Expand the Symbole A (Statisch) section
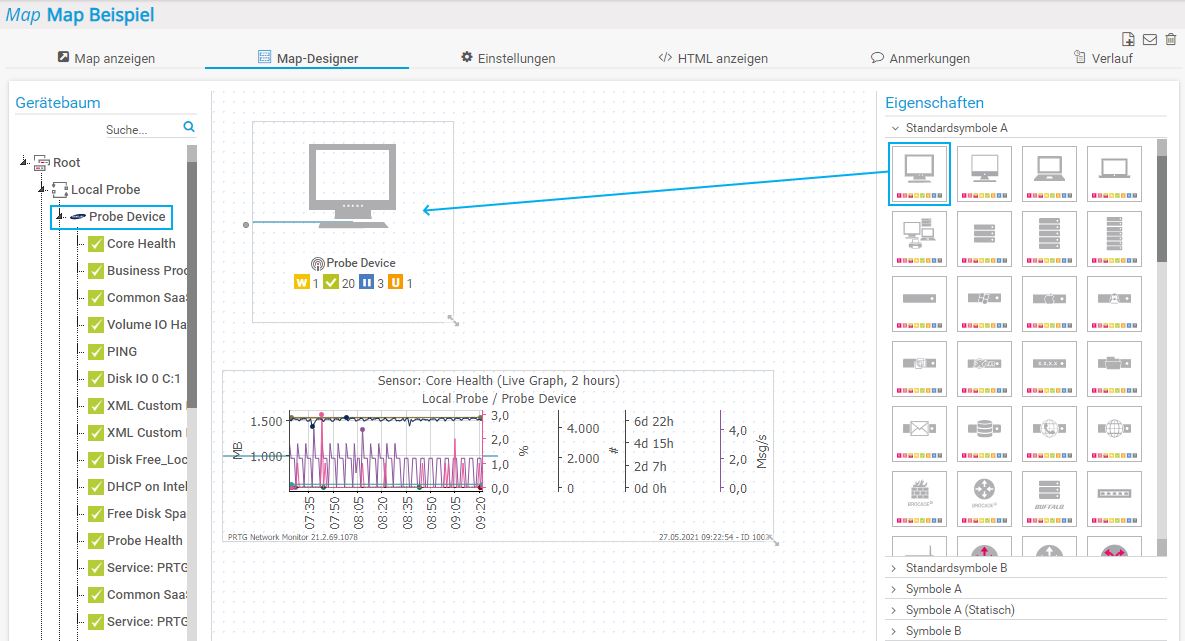1185x641 pixels. (960, 610)
